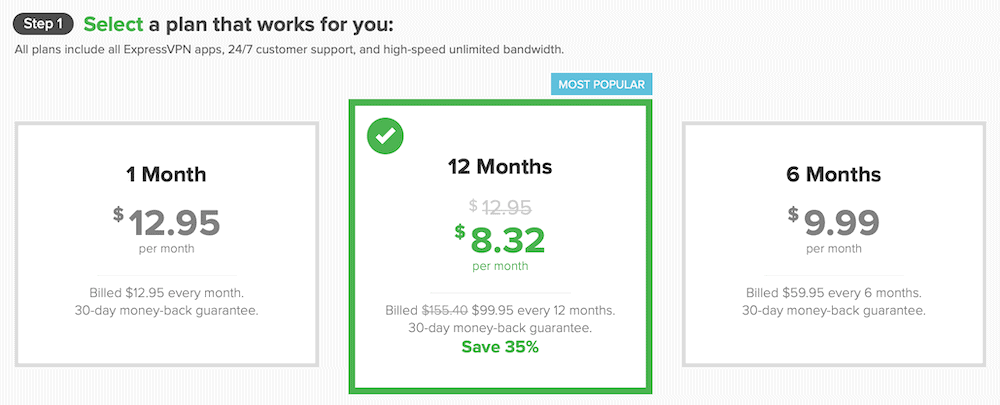The height and width of the screenshot is (405, 1000).
Task: Click money-back guarantee text in 12 Months card
Action: [499, 328]
